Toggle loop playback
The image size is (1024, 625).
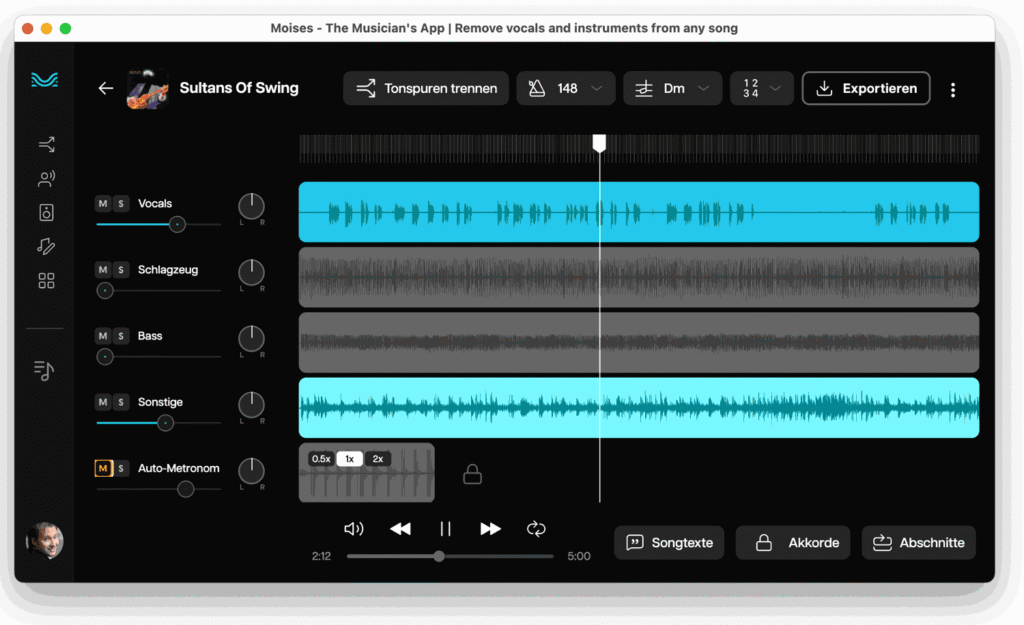pyautogui.click(x=536, y=529)
